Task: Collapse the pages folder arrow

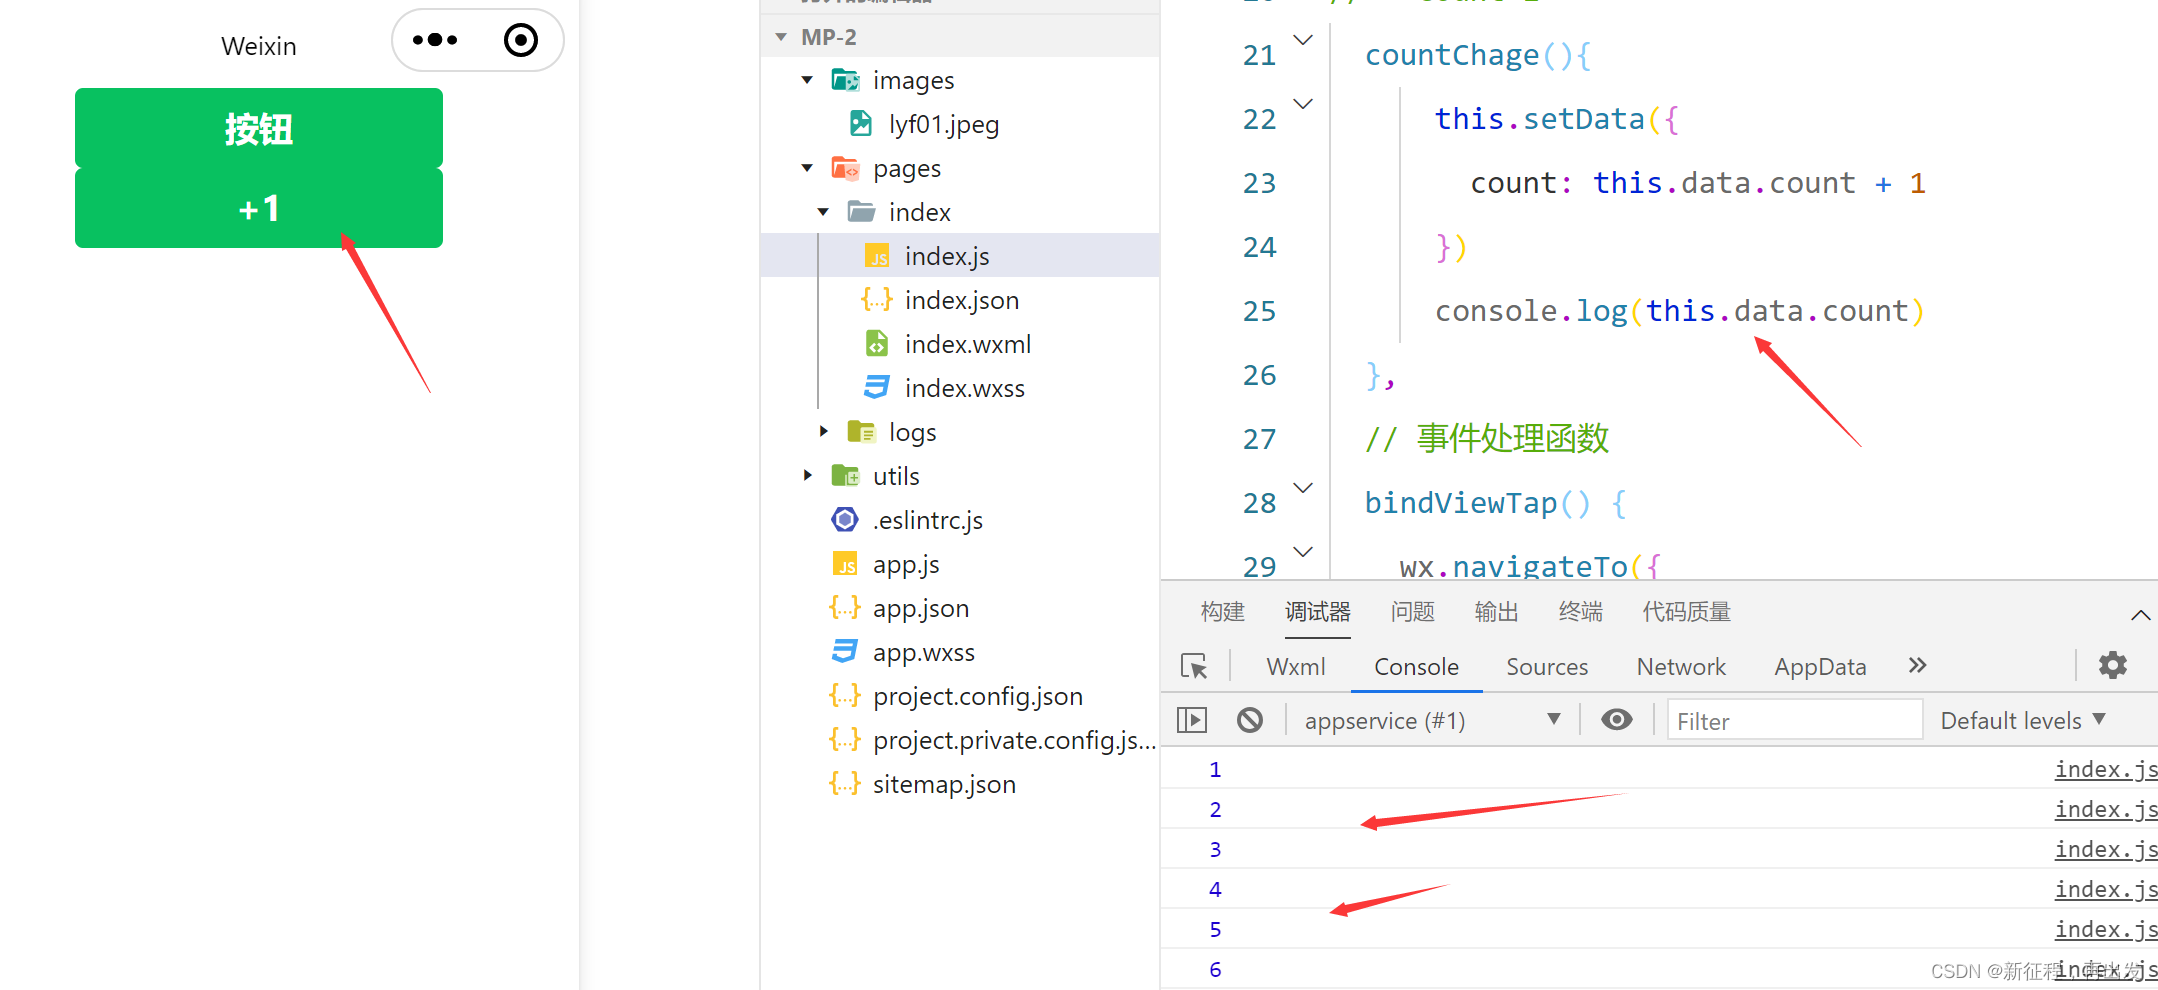Action: pyautogui.click(x=807, y=168)
